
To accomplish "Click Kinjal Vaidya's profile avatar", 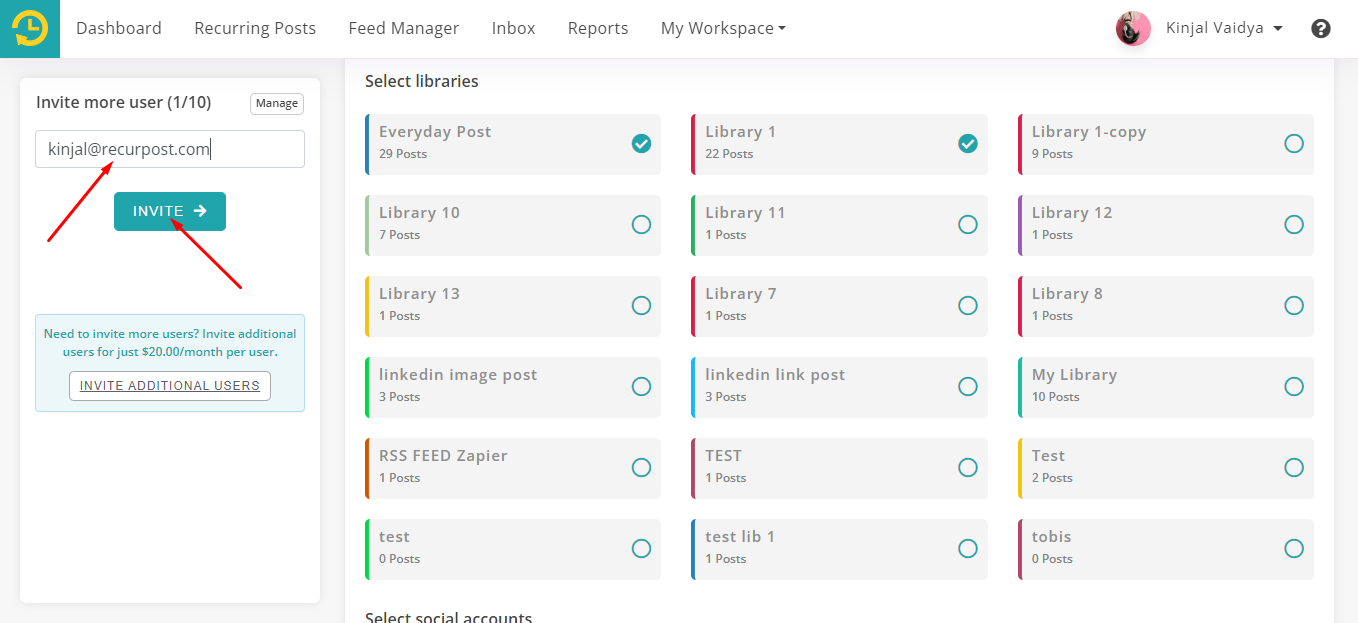I will [x=1133, y=29].
